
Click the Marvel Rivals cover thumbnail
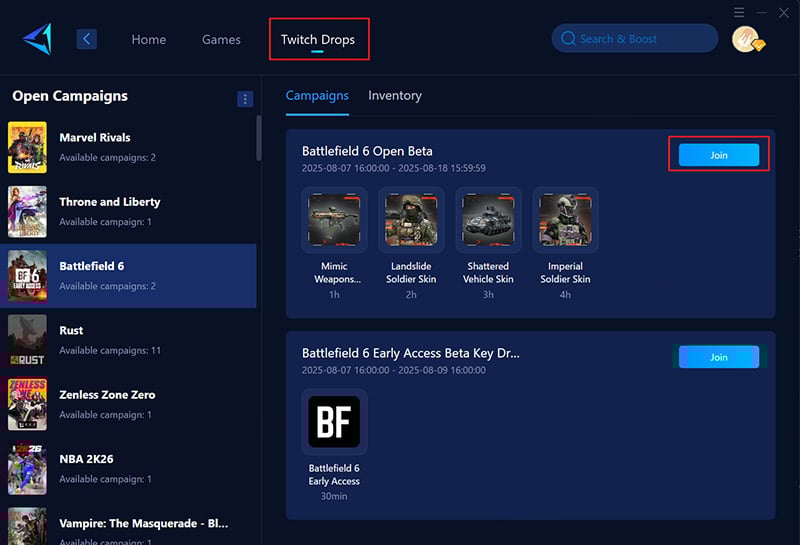[x=27, y=147]
